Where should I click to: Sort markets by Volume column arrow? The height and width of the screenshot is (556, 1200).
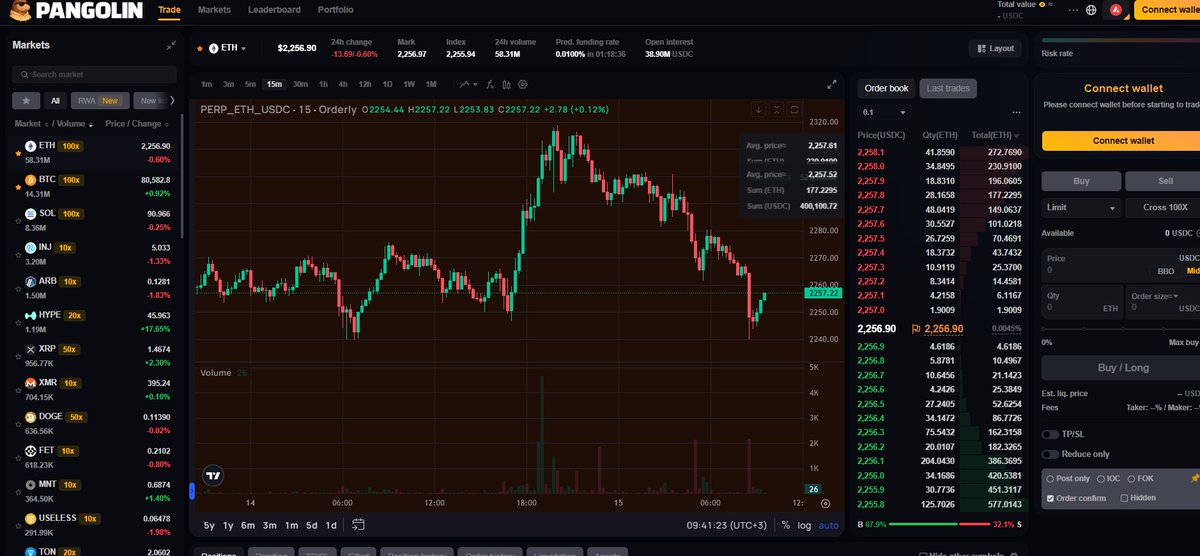pos(92,125)
